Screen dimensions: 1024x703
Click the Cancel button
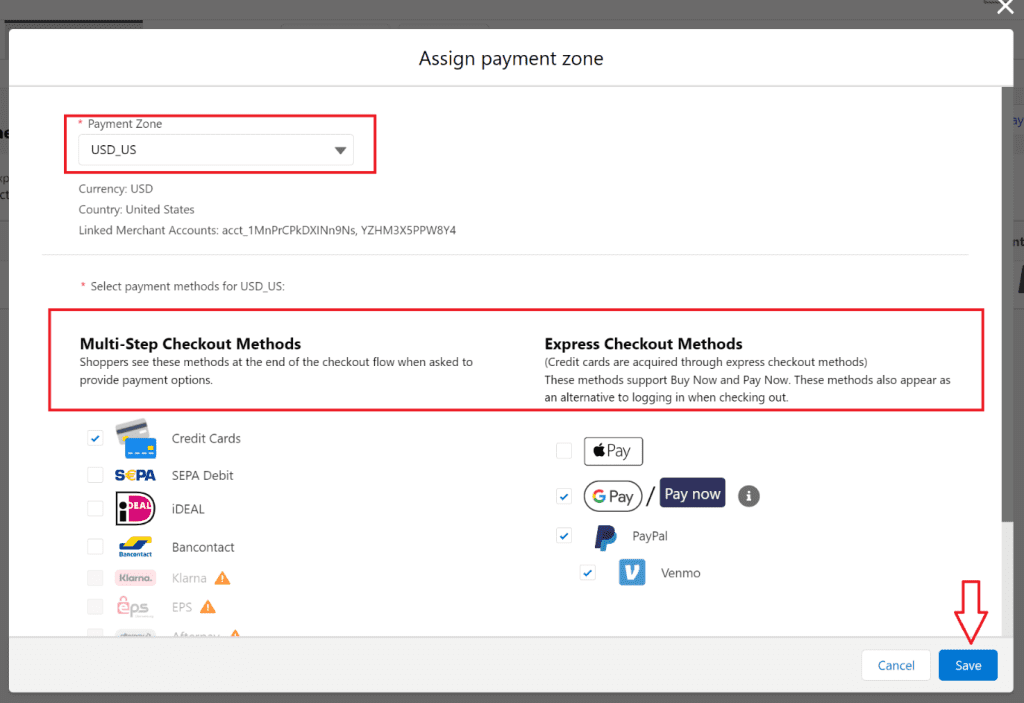point(896,665)
